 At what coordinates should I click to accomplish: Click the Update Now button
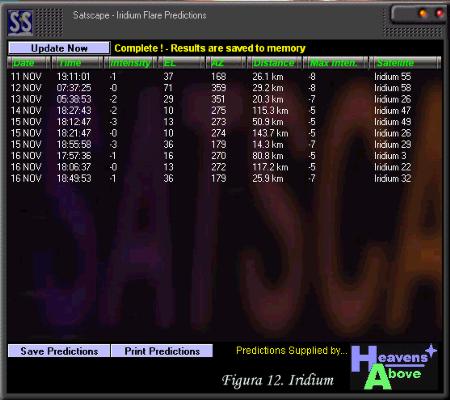click(x=59, y=48)
